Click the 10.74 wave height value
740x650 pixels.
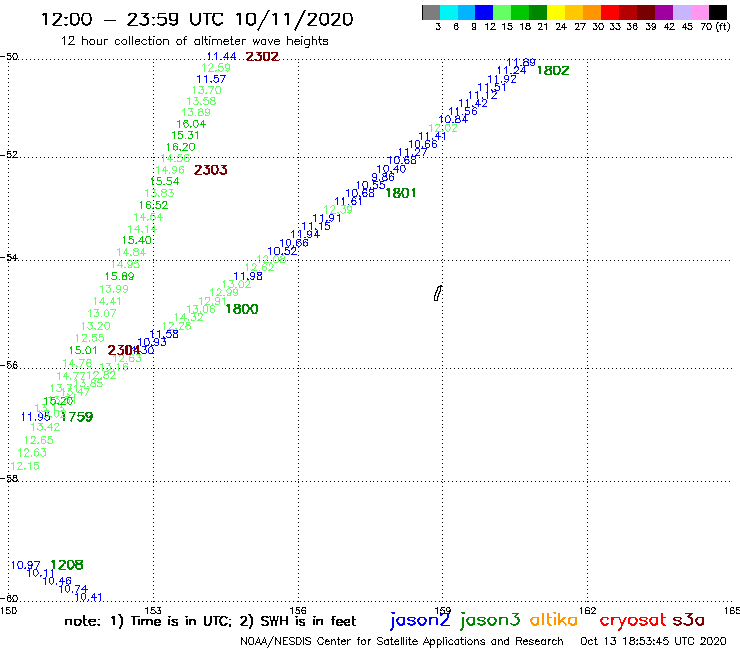click(73, 589)
